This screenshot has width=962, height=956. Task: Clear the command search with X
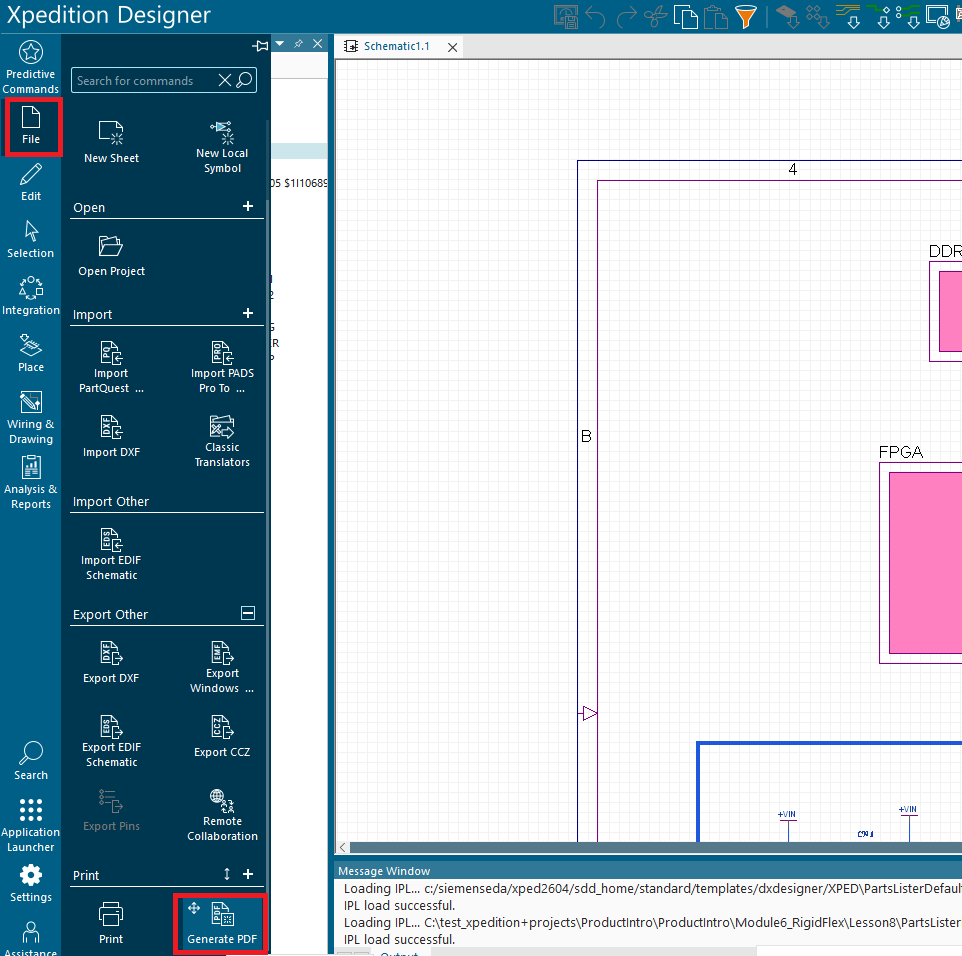tap(225, 80)
